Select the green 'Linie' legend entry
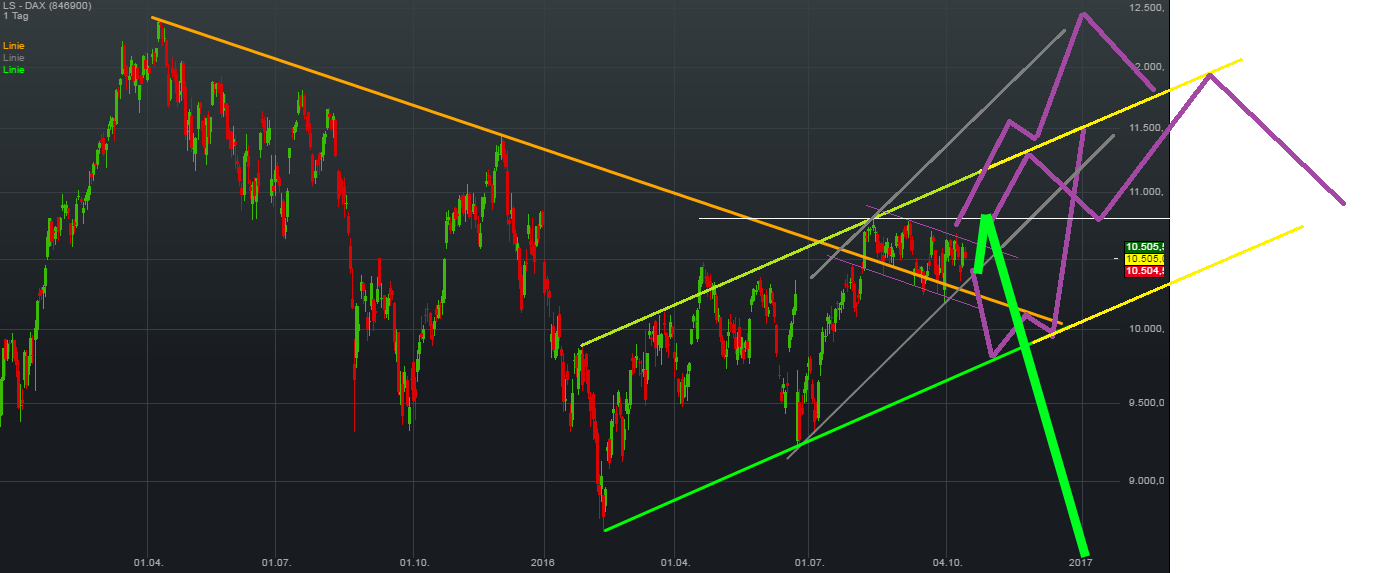1393x573 pixels. (14, 70)
